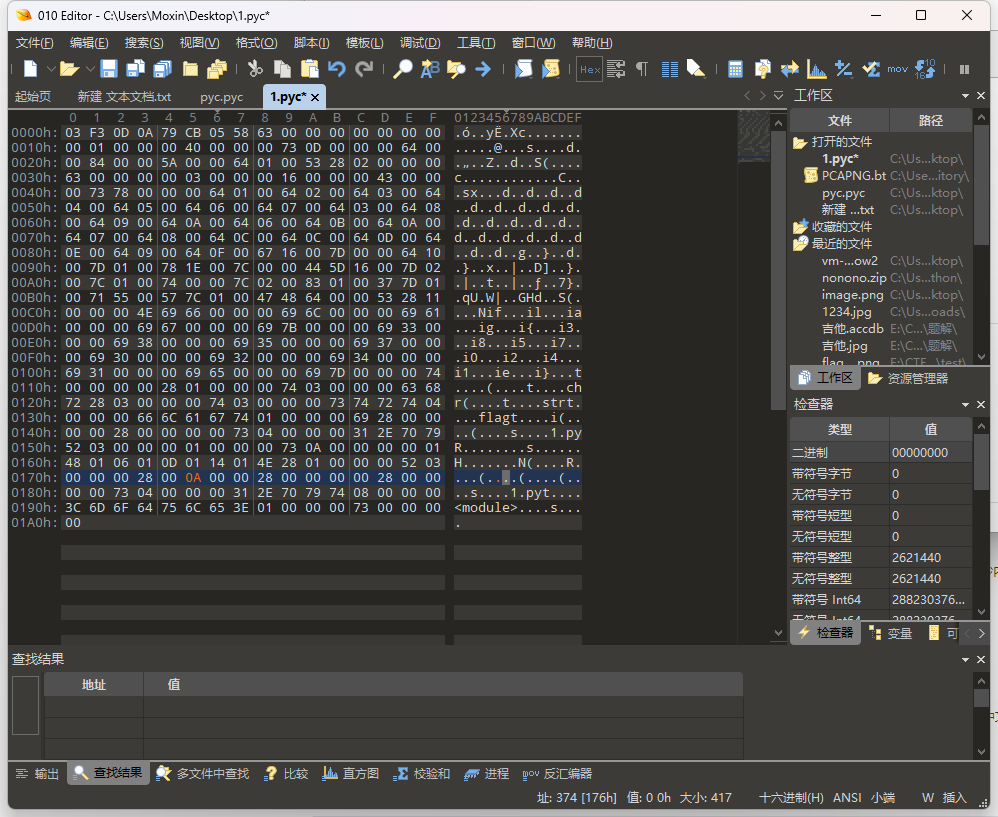Click the Save file icon

[108, 69]
